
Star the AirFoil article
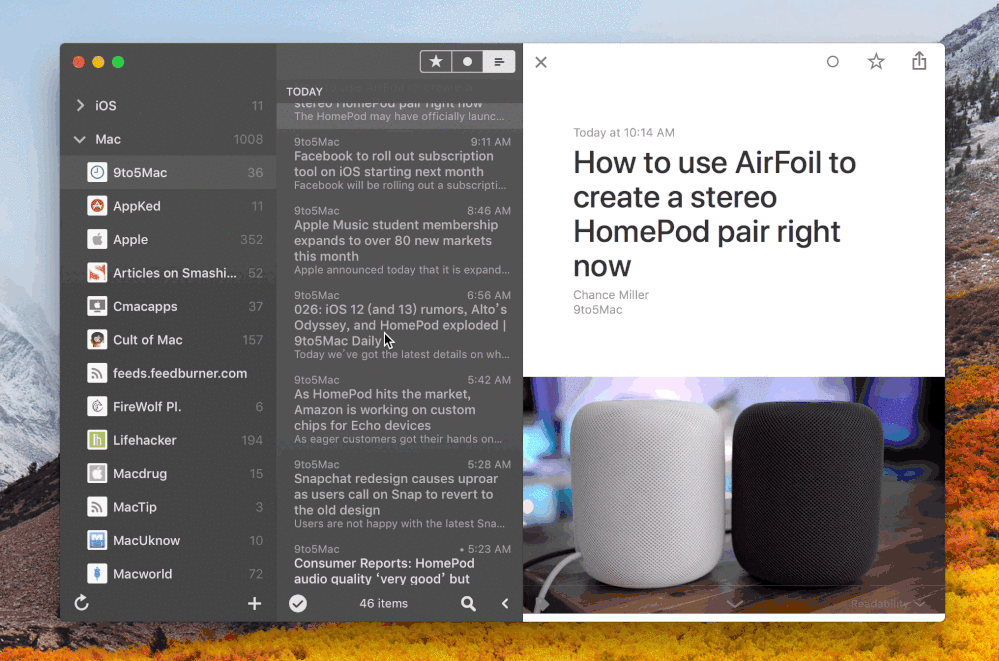coord(876,62)
